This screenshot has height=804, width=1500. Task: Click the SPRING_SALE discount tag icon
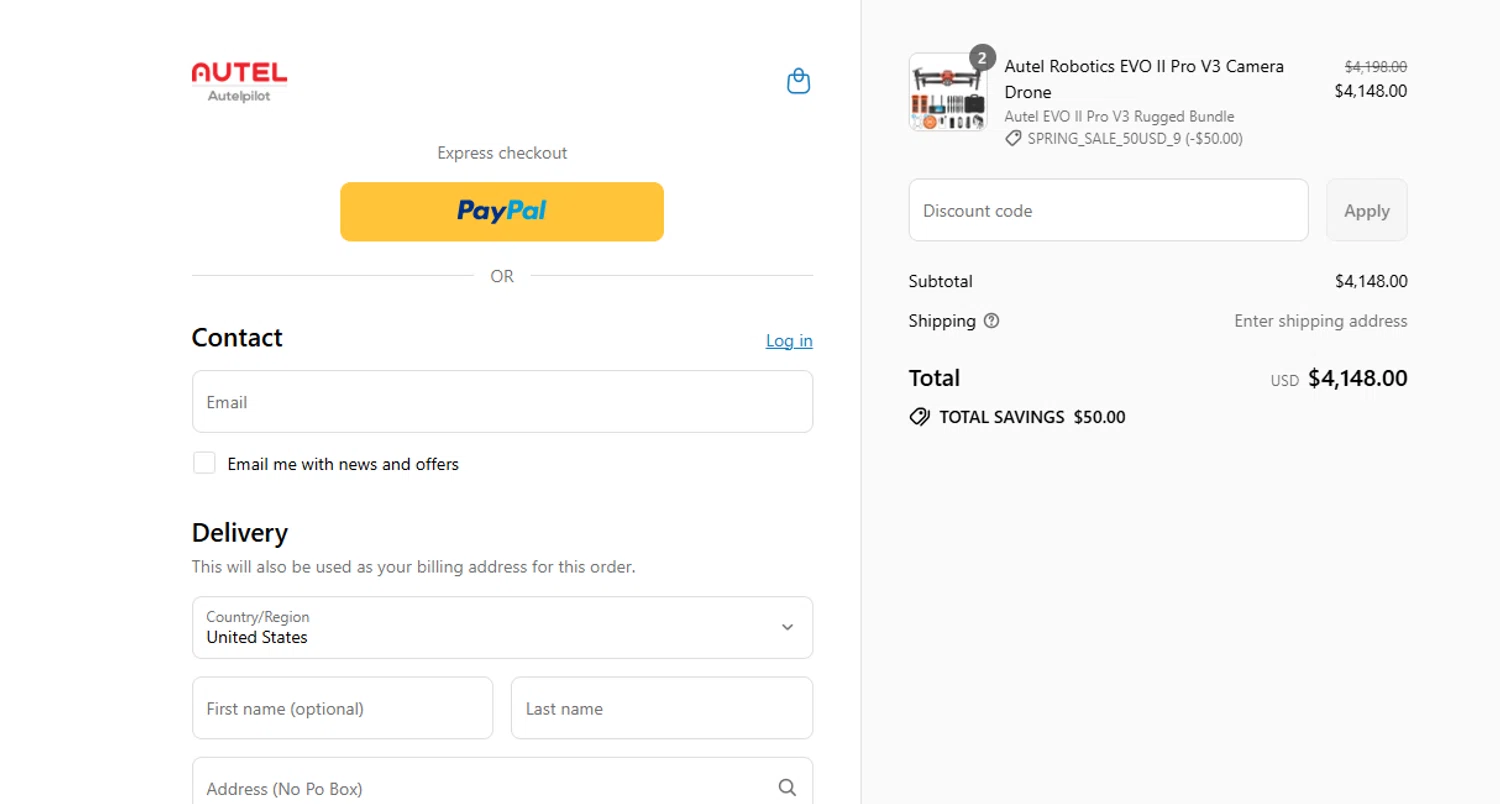(1014, 139)
